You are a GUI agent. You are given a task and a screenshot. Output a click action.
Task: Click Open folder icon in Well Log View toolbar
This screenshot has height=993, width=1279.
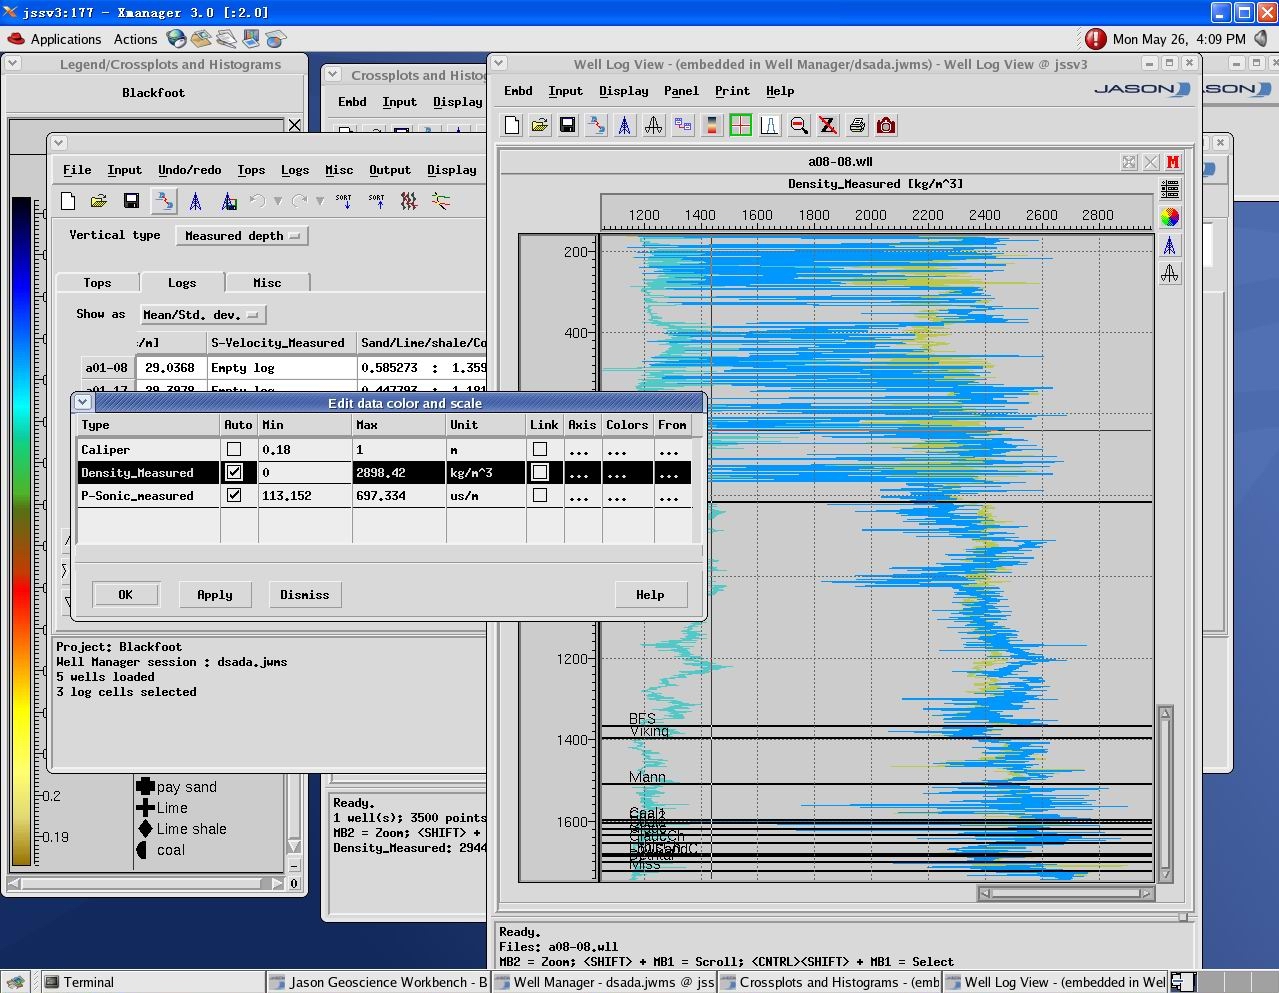[x=540, y=125]
